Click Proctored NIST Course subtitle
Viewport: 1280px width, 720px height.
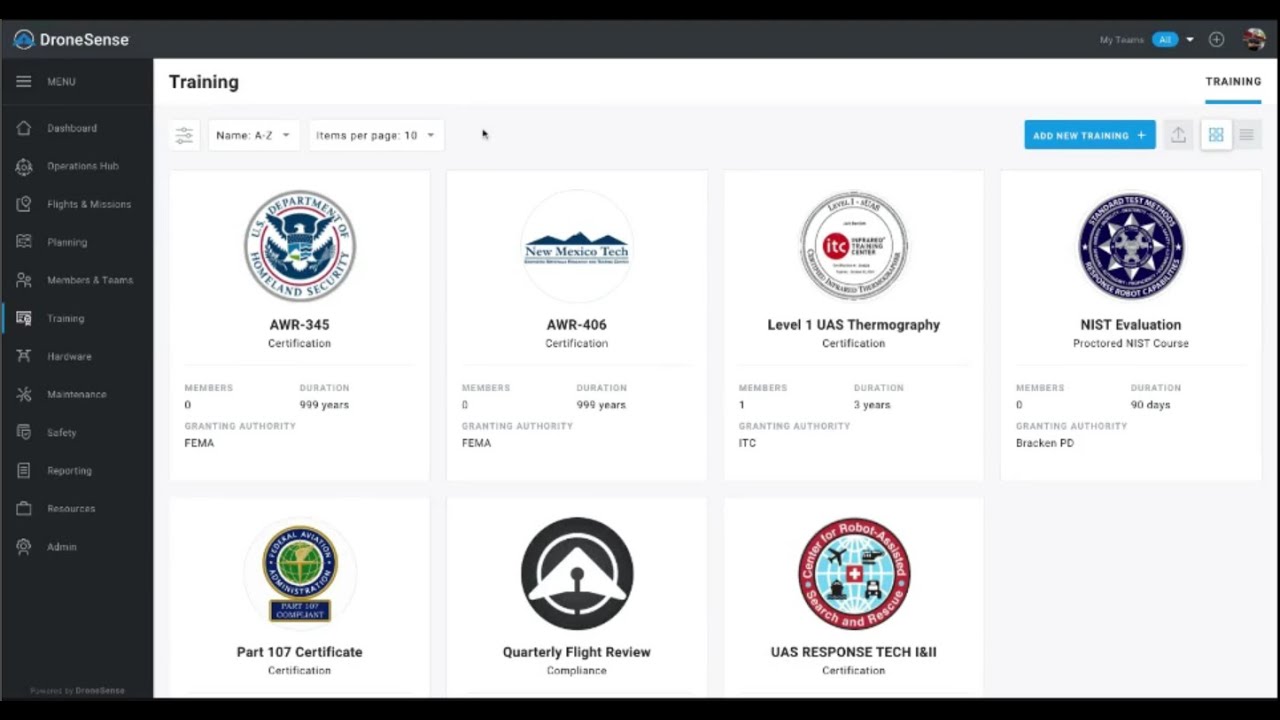click(x=1131, y=343)
